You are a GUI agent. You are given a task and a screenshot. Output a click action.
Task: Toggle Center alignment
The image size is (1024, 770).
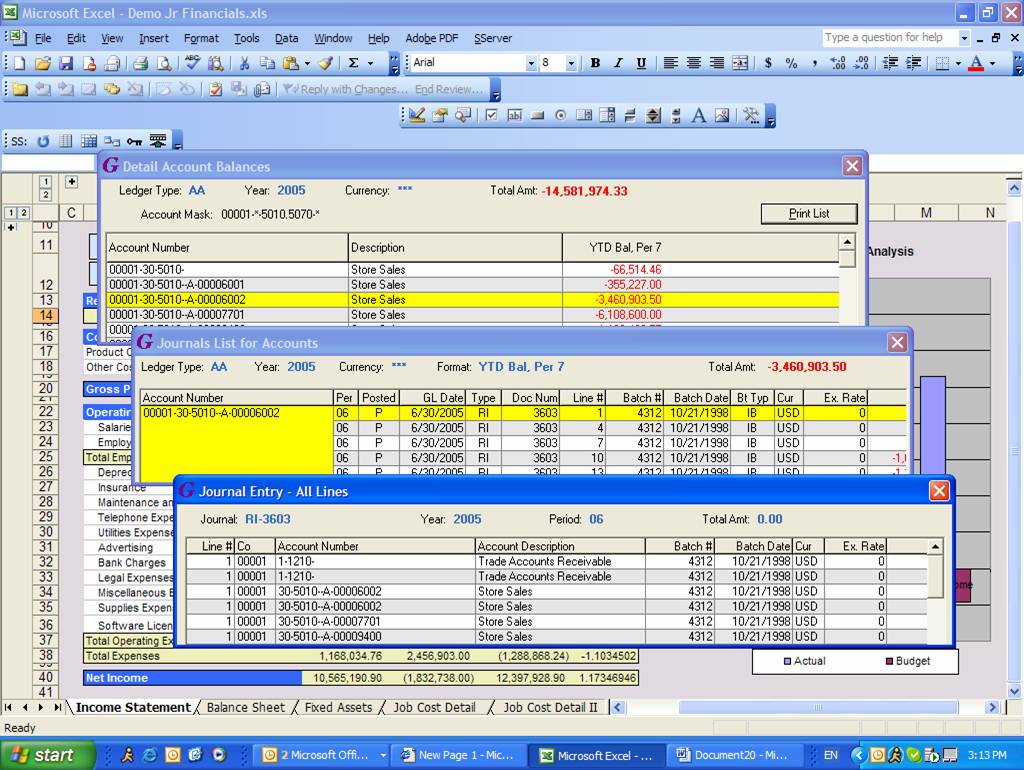tap(694, 63)
